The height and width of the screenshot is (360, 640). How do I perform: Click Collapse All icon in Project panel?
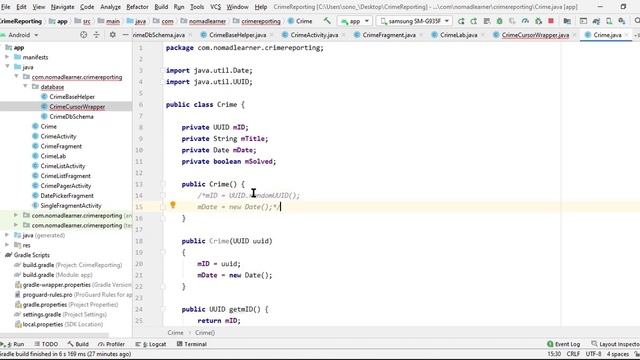(x=96, y=35)
